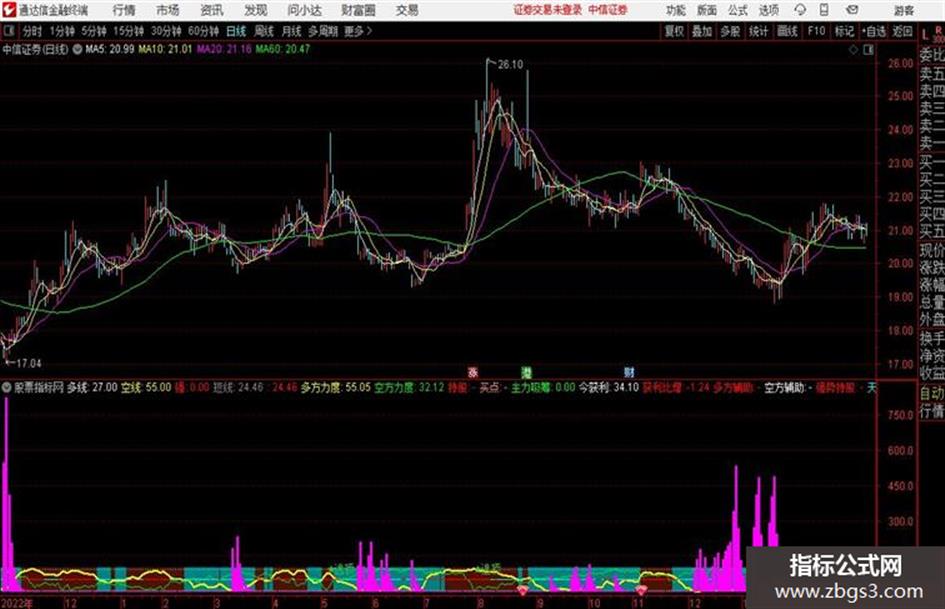
Task: Add stock via +自选 button
Action: tap(874, 31)
